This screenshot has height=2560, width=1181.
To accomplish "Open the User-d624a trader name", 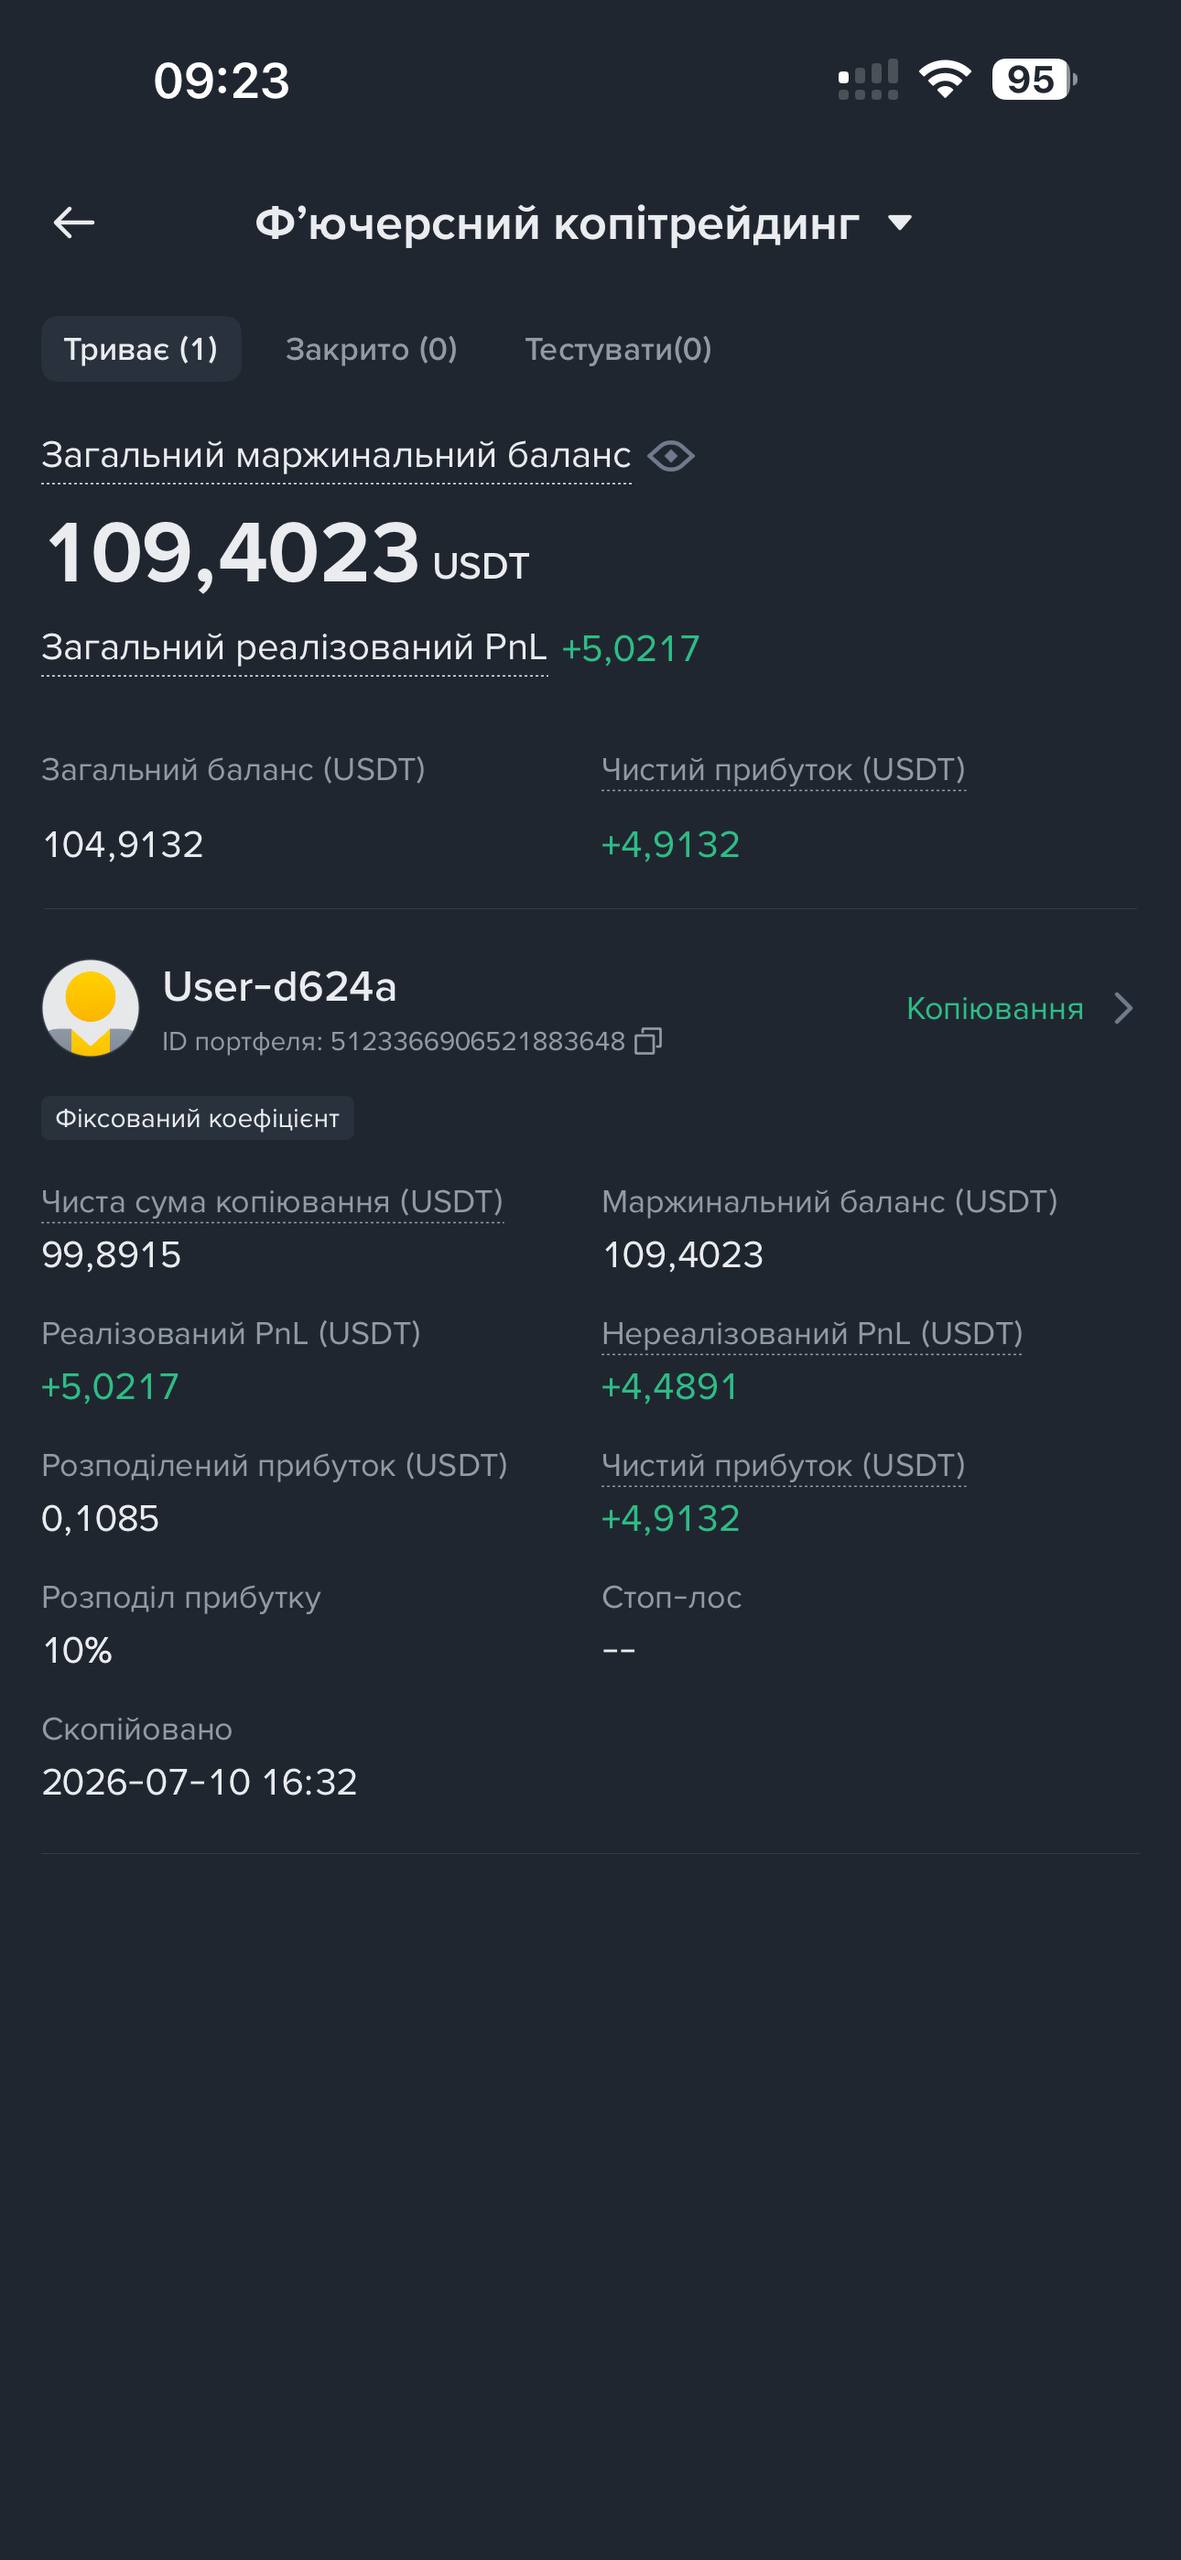I will pyautogui.click(x=280, y=987).
